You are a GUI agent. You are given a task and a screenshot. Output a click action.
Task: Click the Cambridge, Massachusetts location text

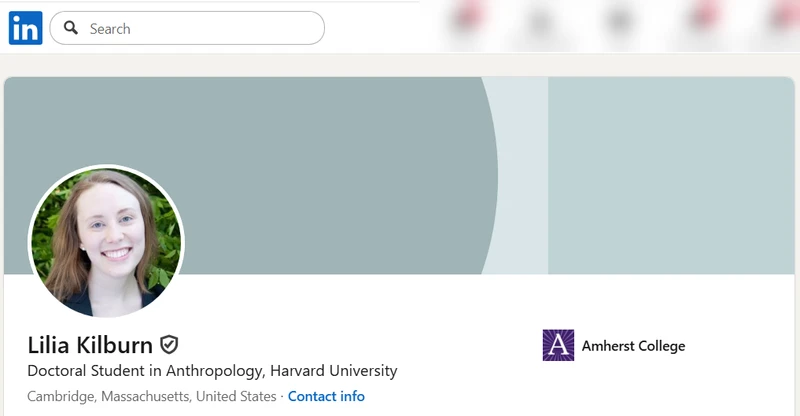(151, 396)
